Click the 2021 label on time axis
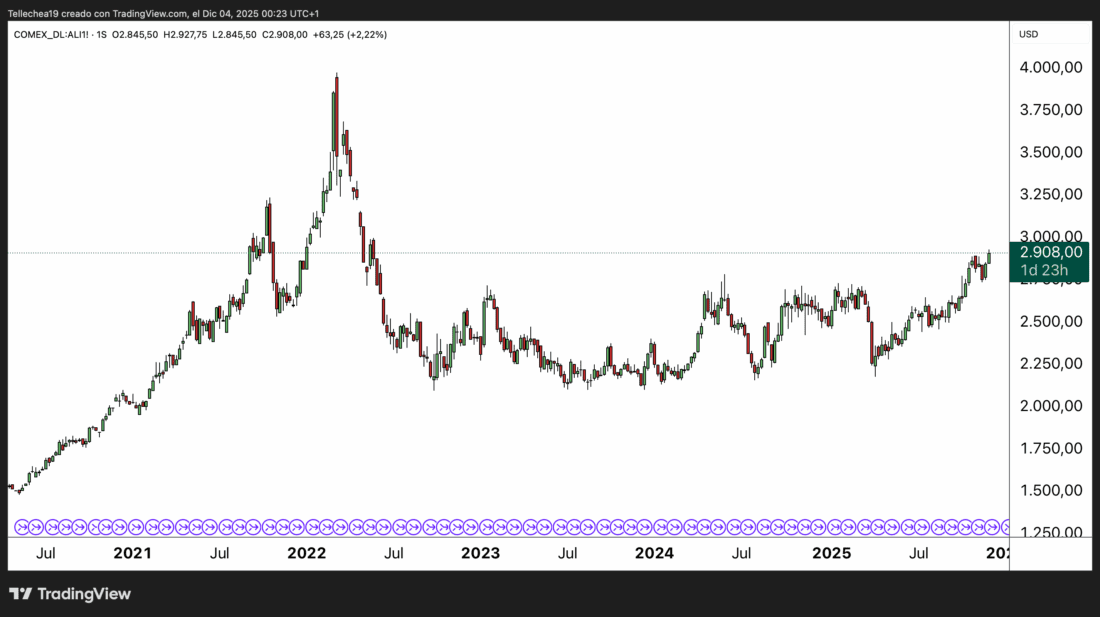The width and height of the screenshot is (1100, 617). [x=132, y=553]
